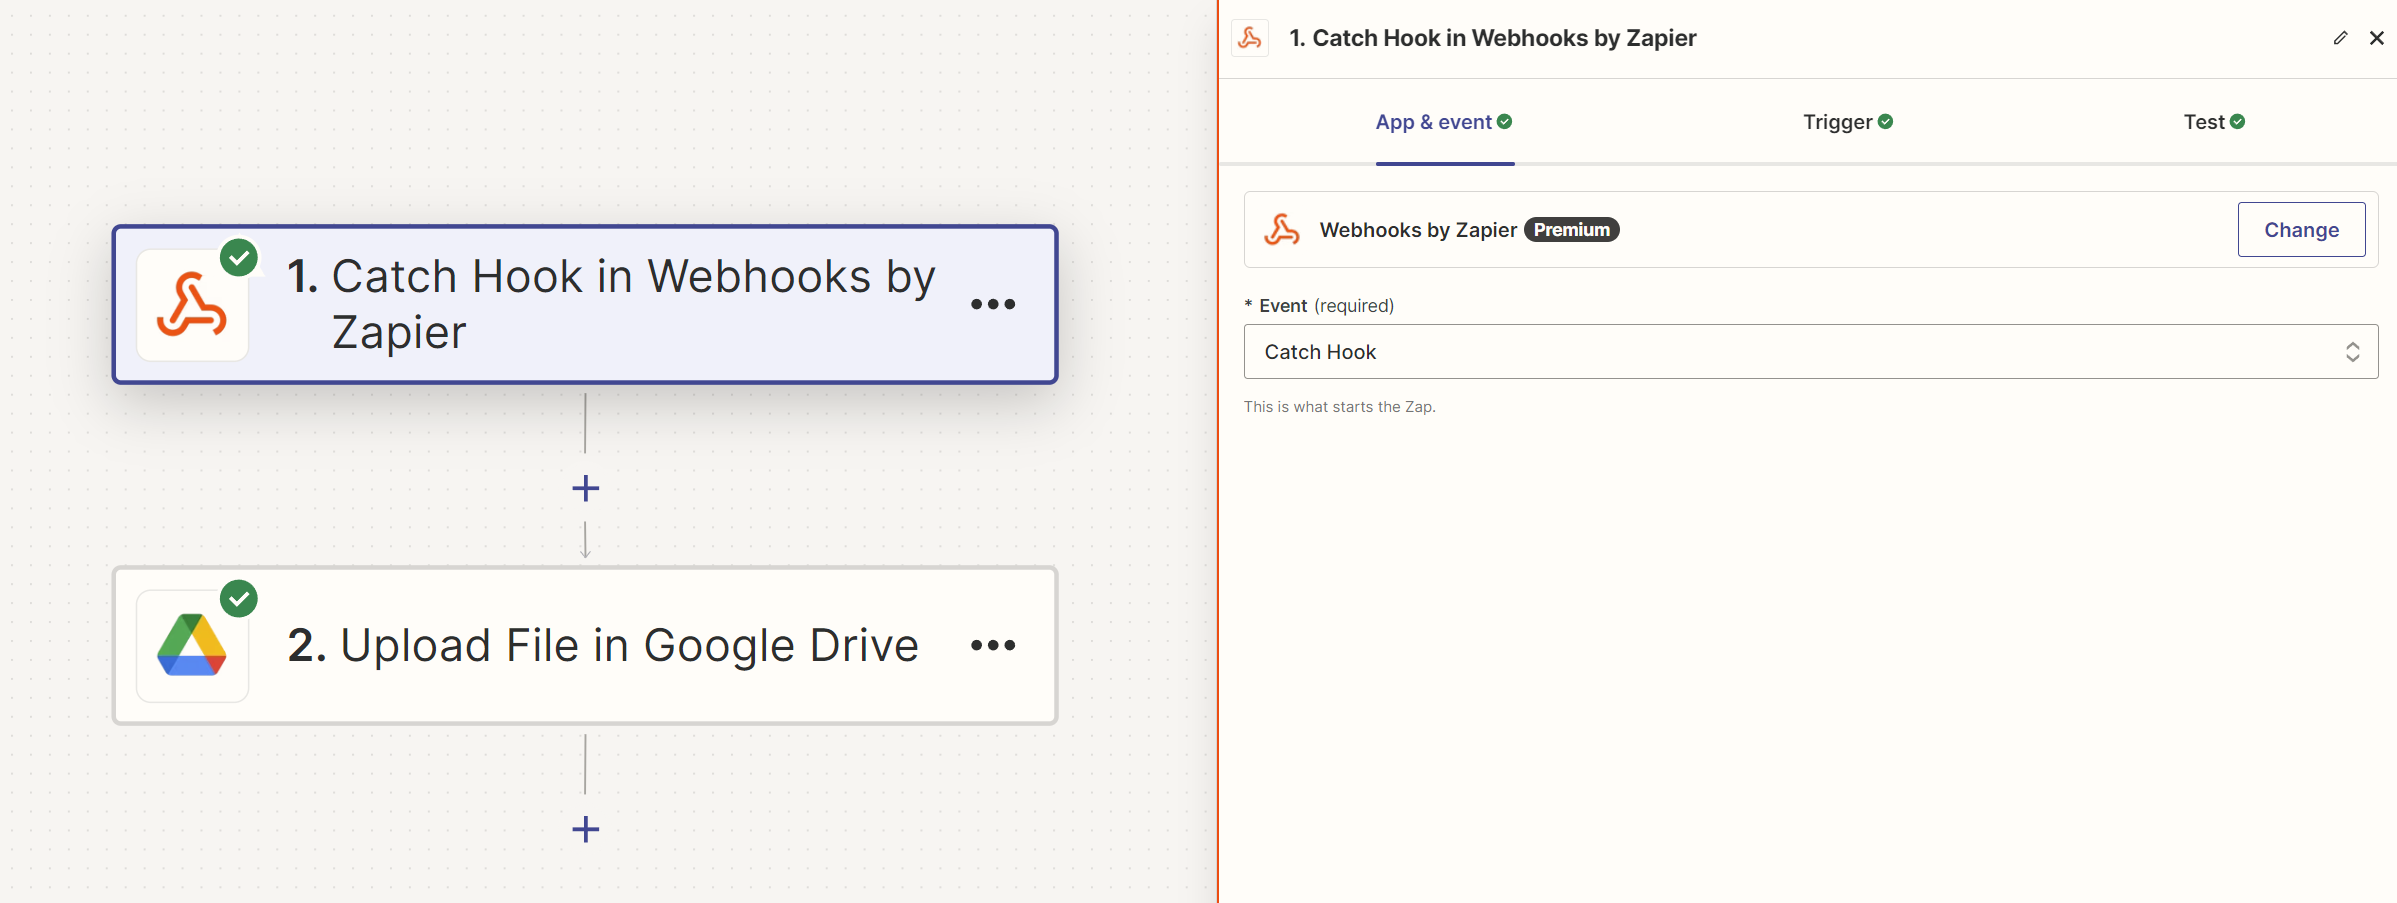Click the pencil icon to rename the step
Screen dimensions: 2397x903
pyautogui.click(x=2340, y=38)
